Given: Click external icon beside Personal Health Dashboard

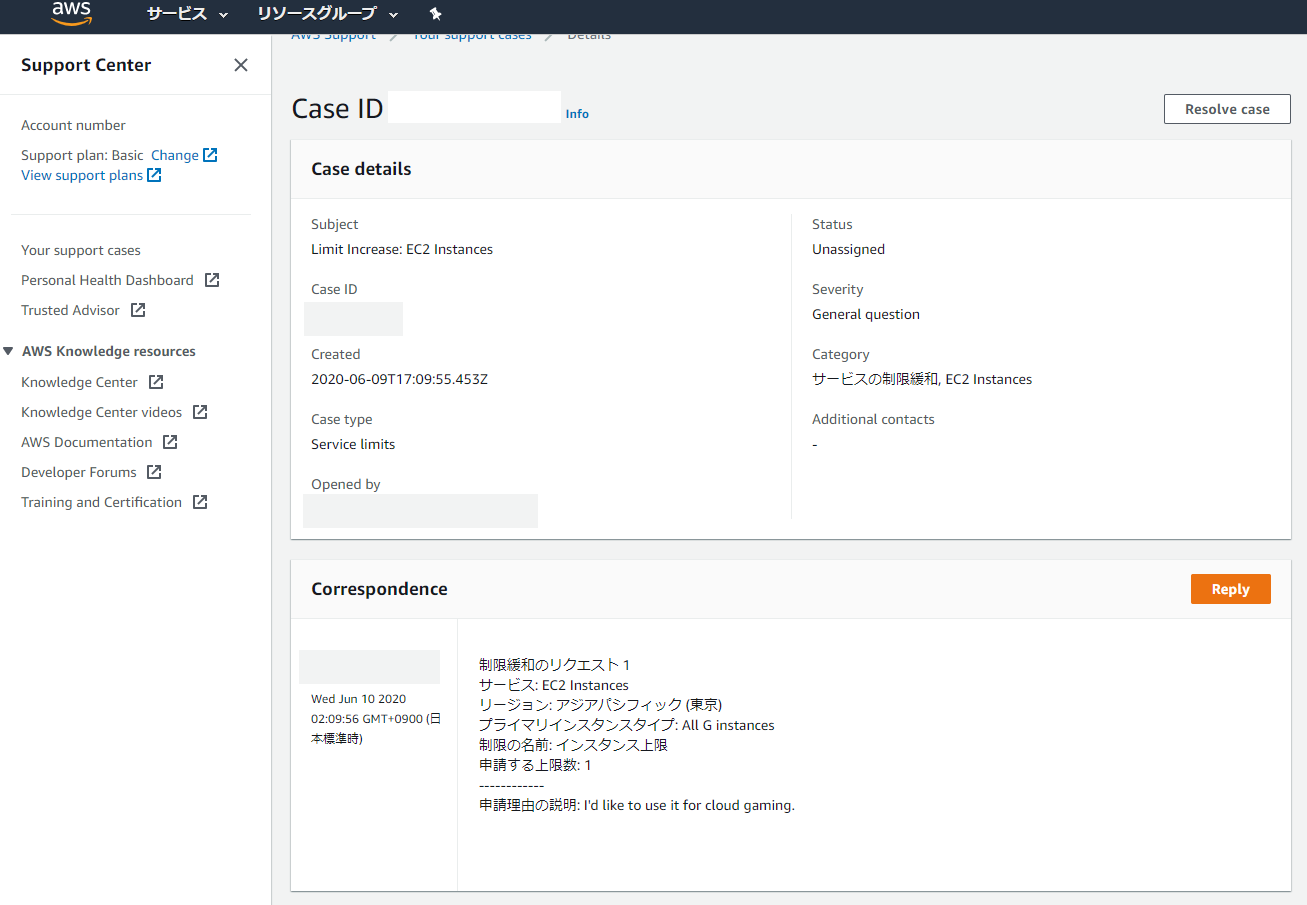Looking at the screenshot, I should click(212, 280).
